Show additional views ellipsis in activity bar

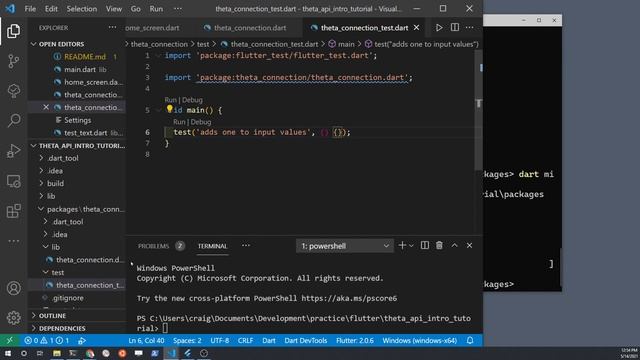[13, 241]
